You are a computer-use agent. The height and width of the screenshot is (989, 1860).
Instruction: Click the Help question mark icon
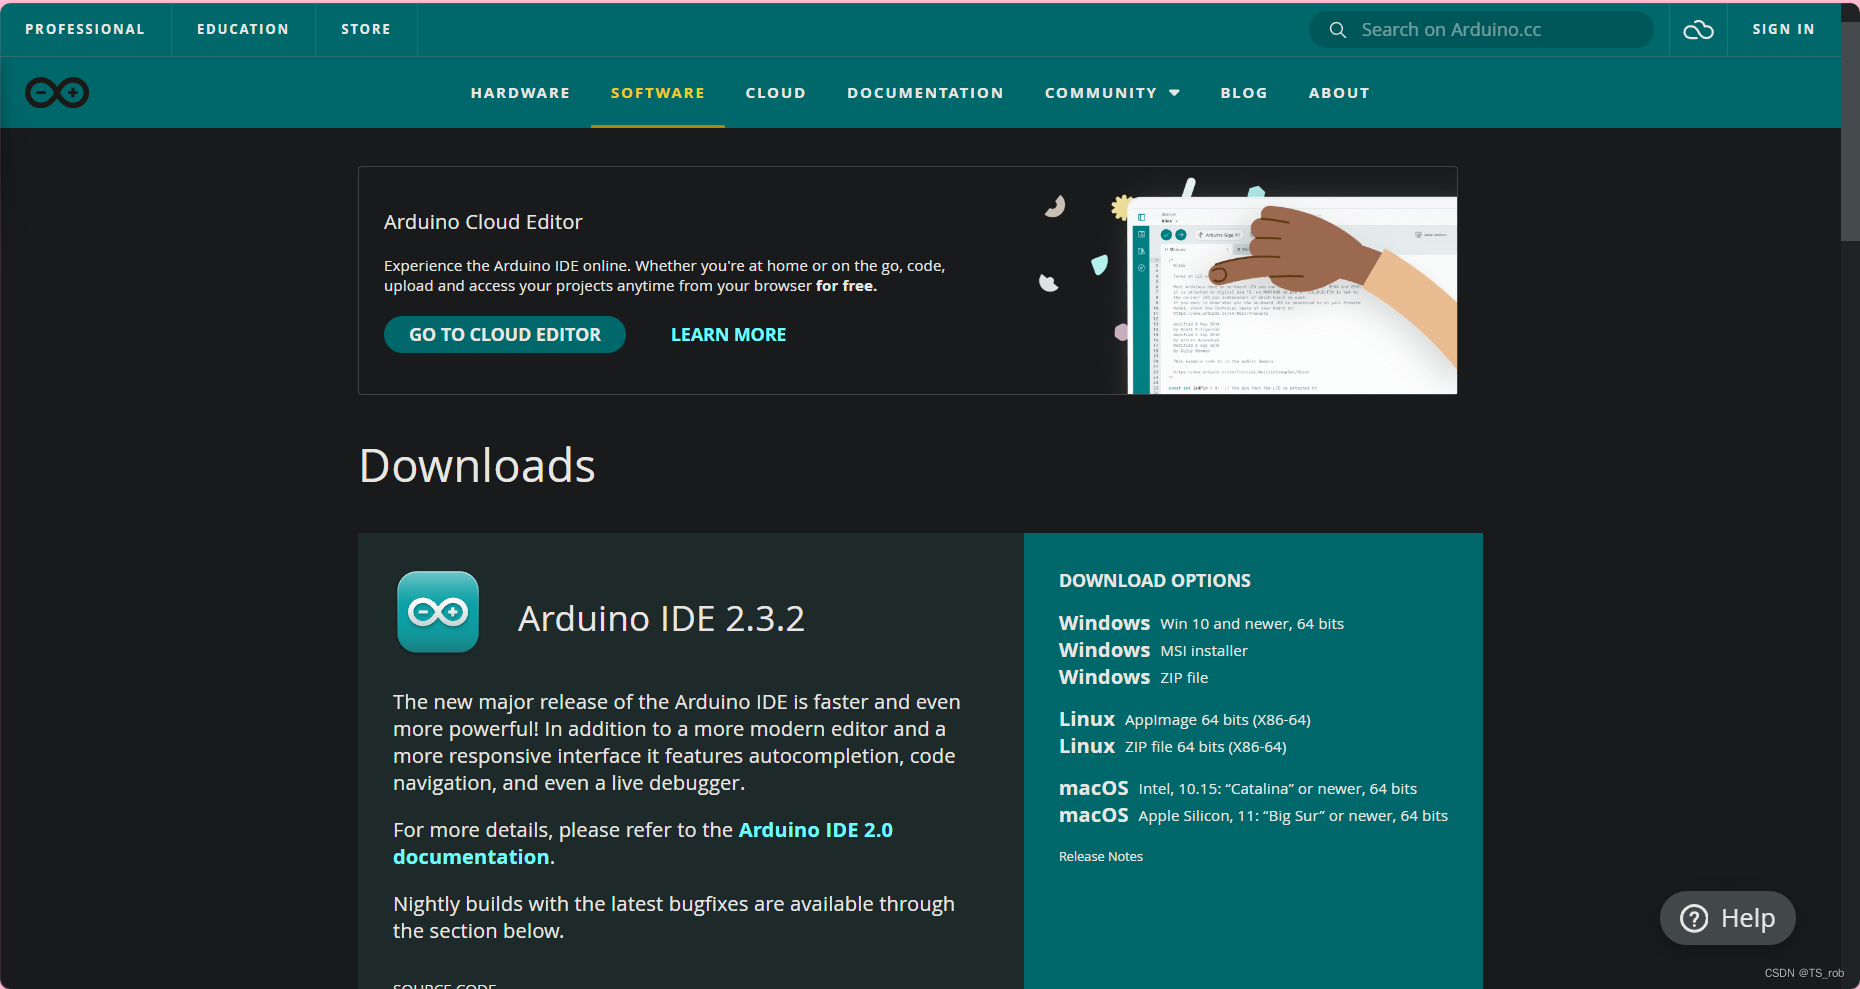click(1694, 918)
